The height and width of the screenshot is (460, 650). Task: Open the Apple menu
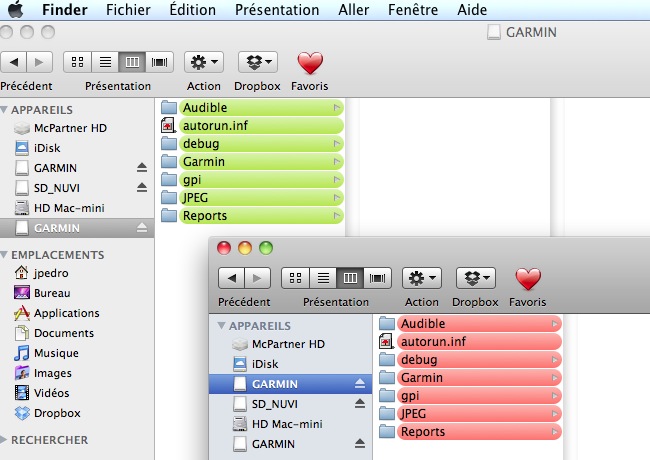click(16, 9)
